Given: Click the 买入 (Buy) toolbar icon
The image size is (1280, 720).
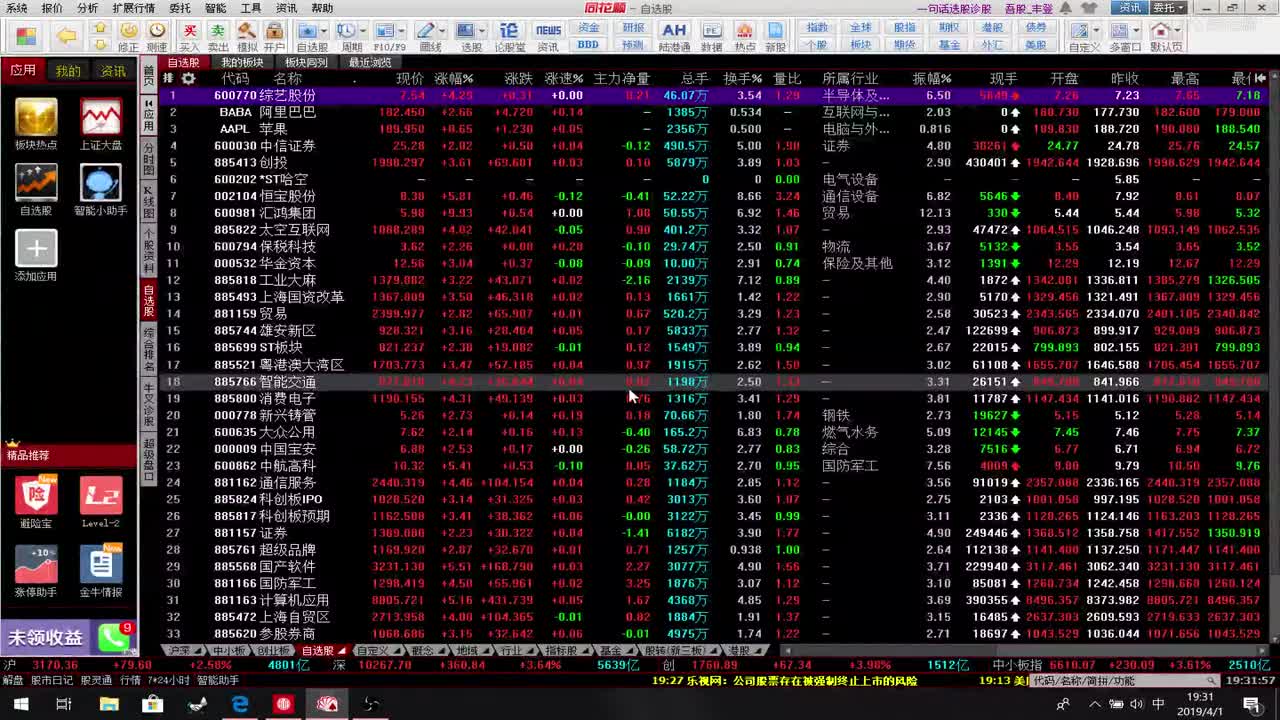Looking at the screenshot, I should point(189,36).
